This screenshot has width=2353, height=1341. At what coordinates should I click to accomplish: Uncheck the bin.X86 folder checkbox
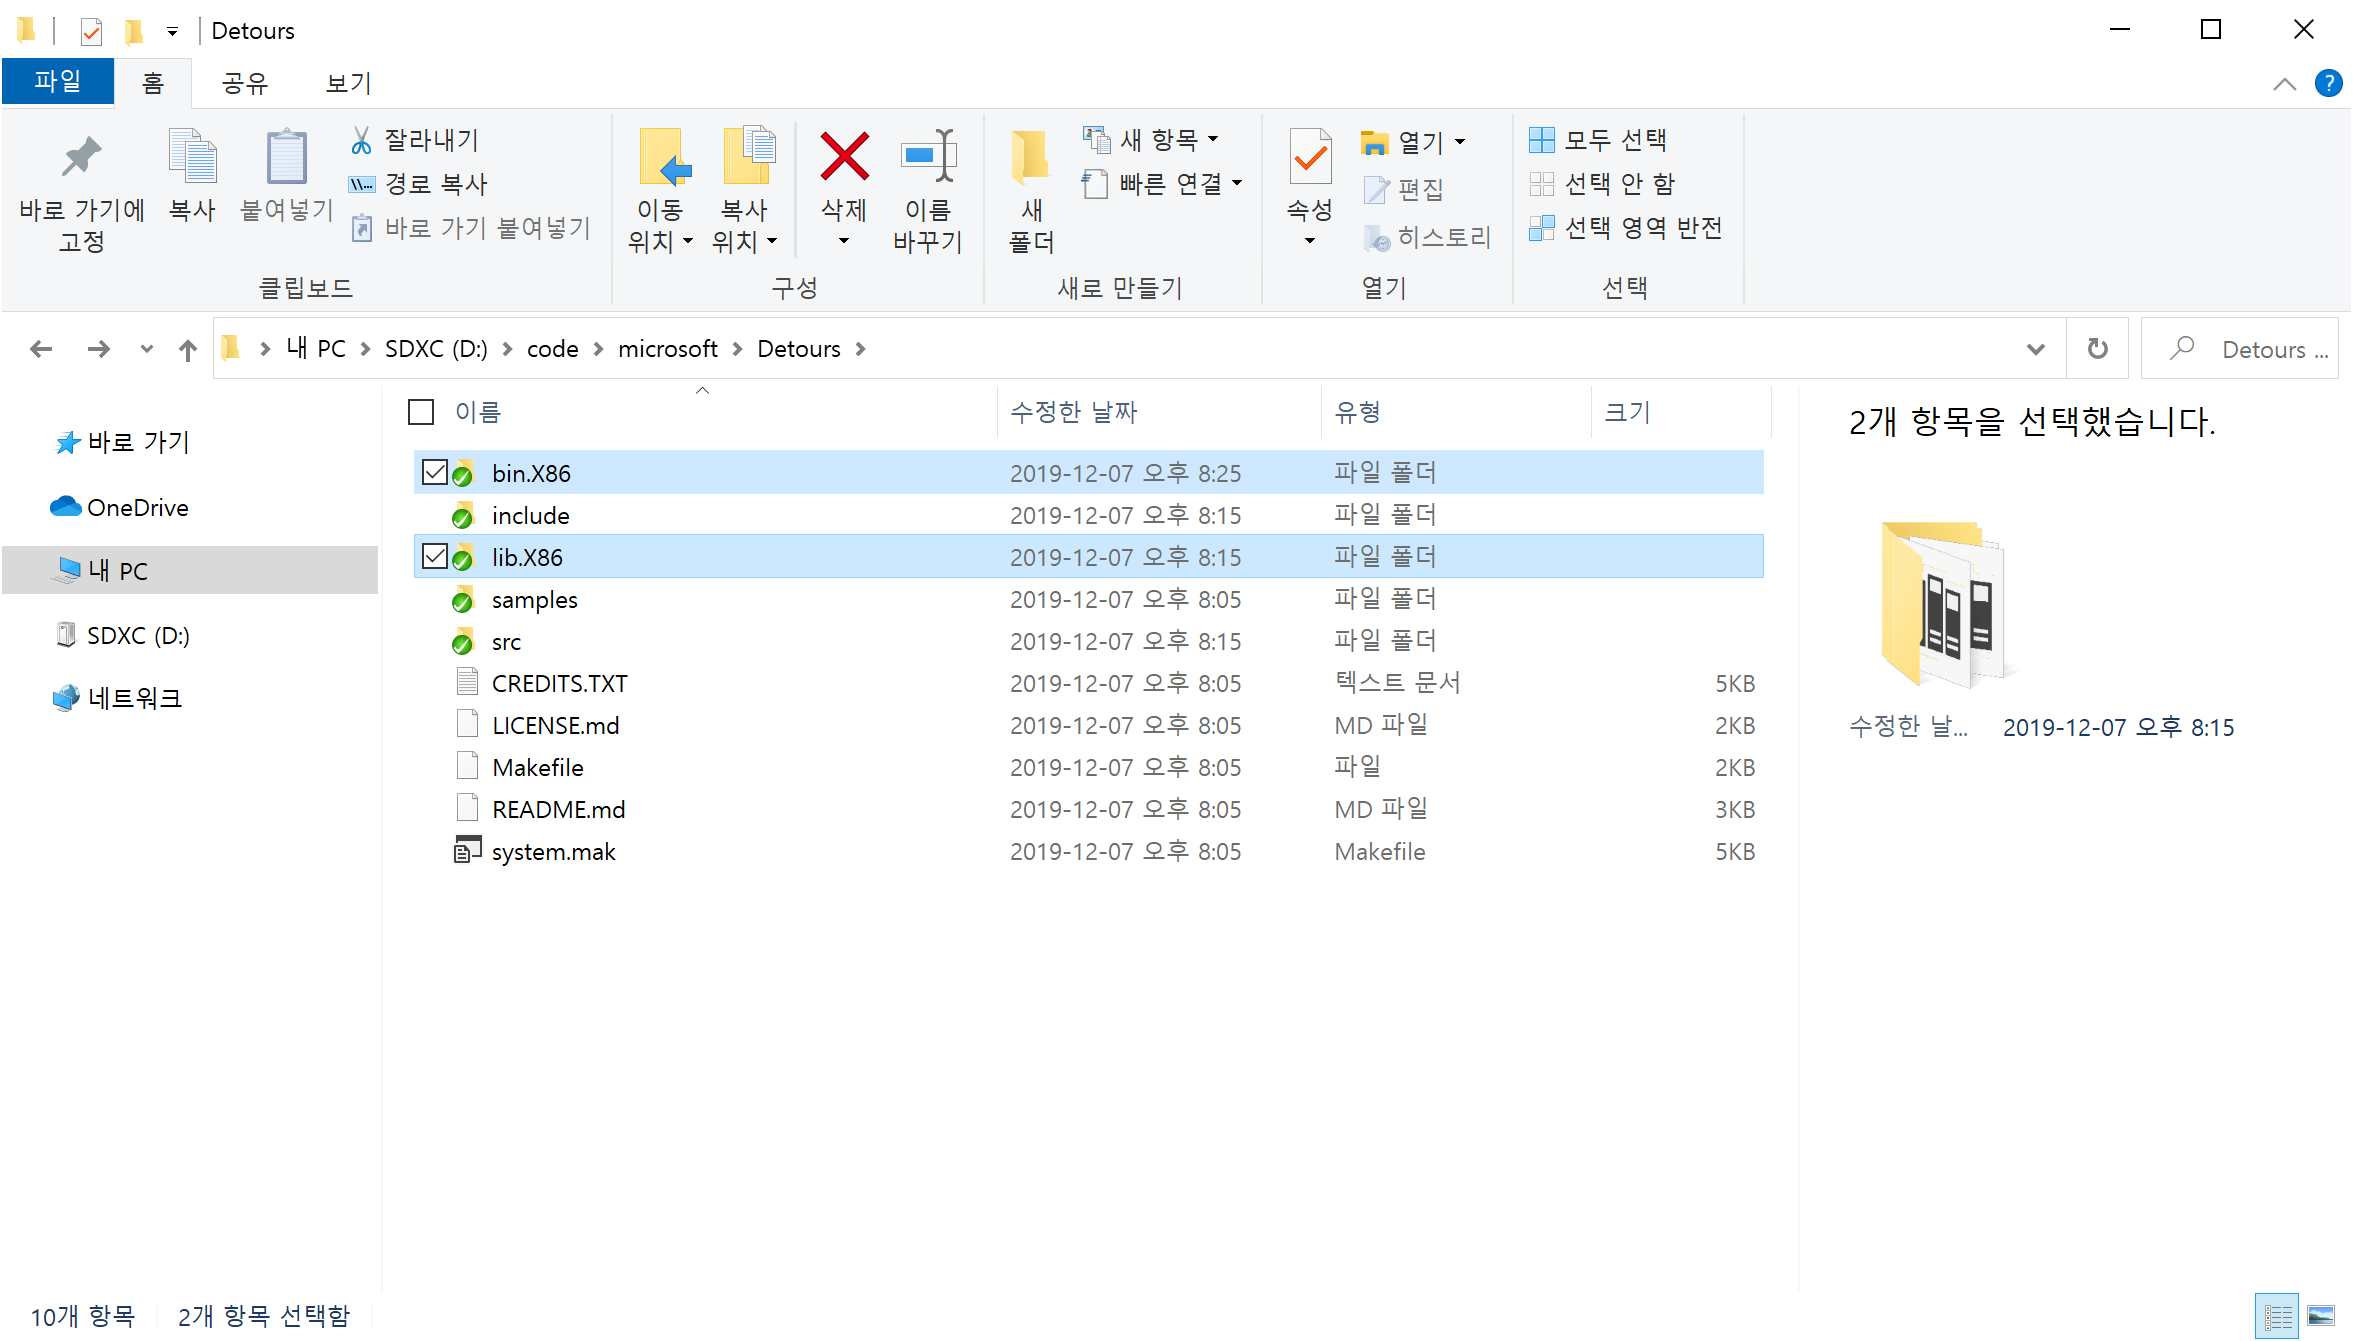434,472
